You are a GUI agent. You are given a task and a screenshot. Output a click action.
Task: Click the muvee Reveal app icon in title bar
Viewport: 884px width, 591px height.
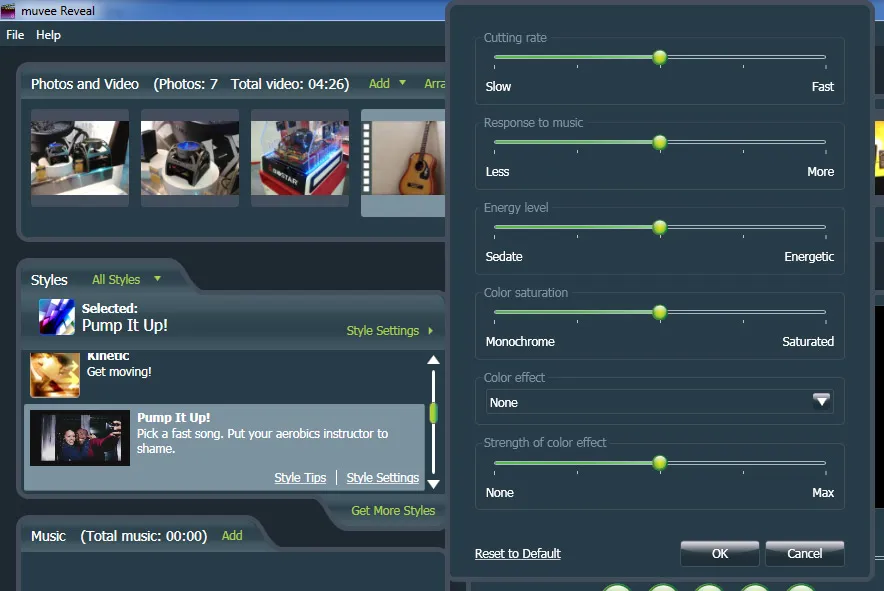pos(8,11)
